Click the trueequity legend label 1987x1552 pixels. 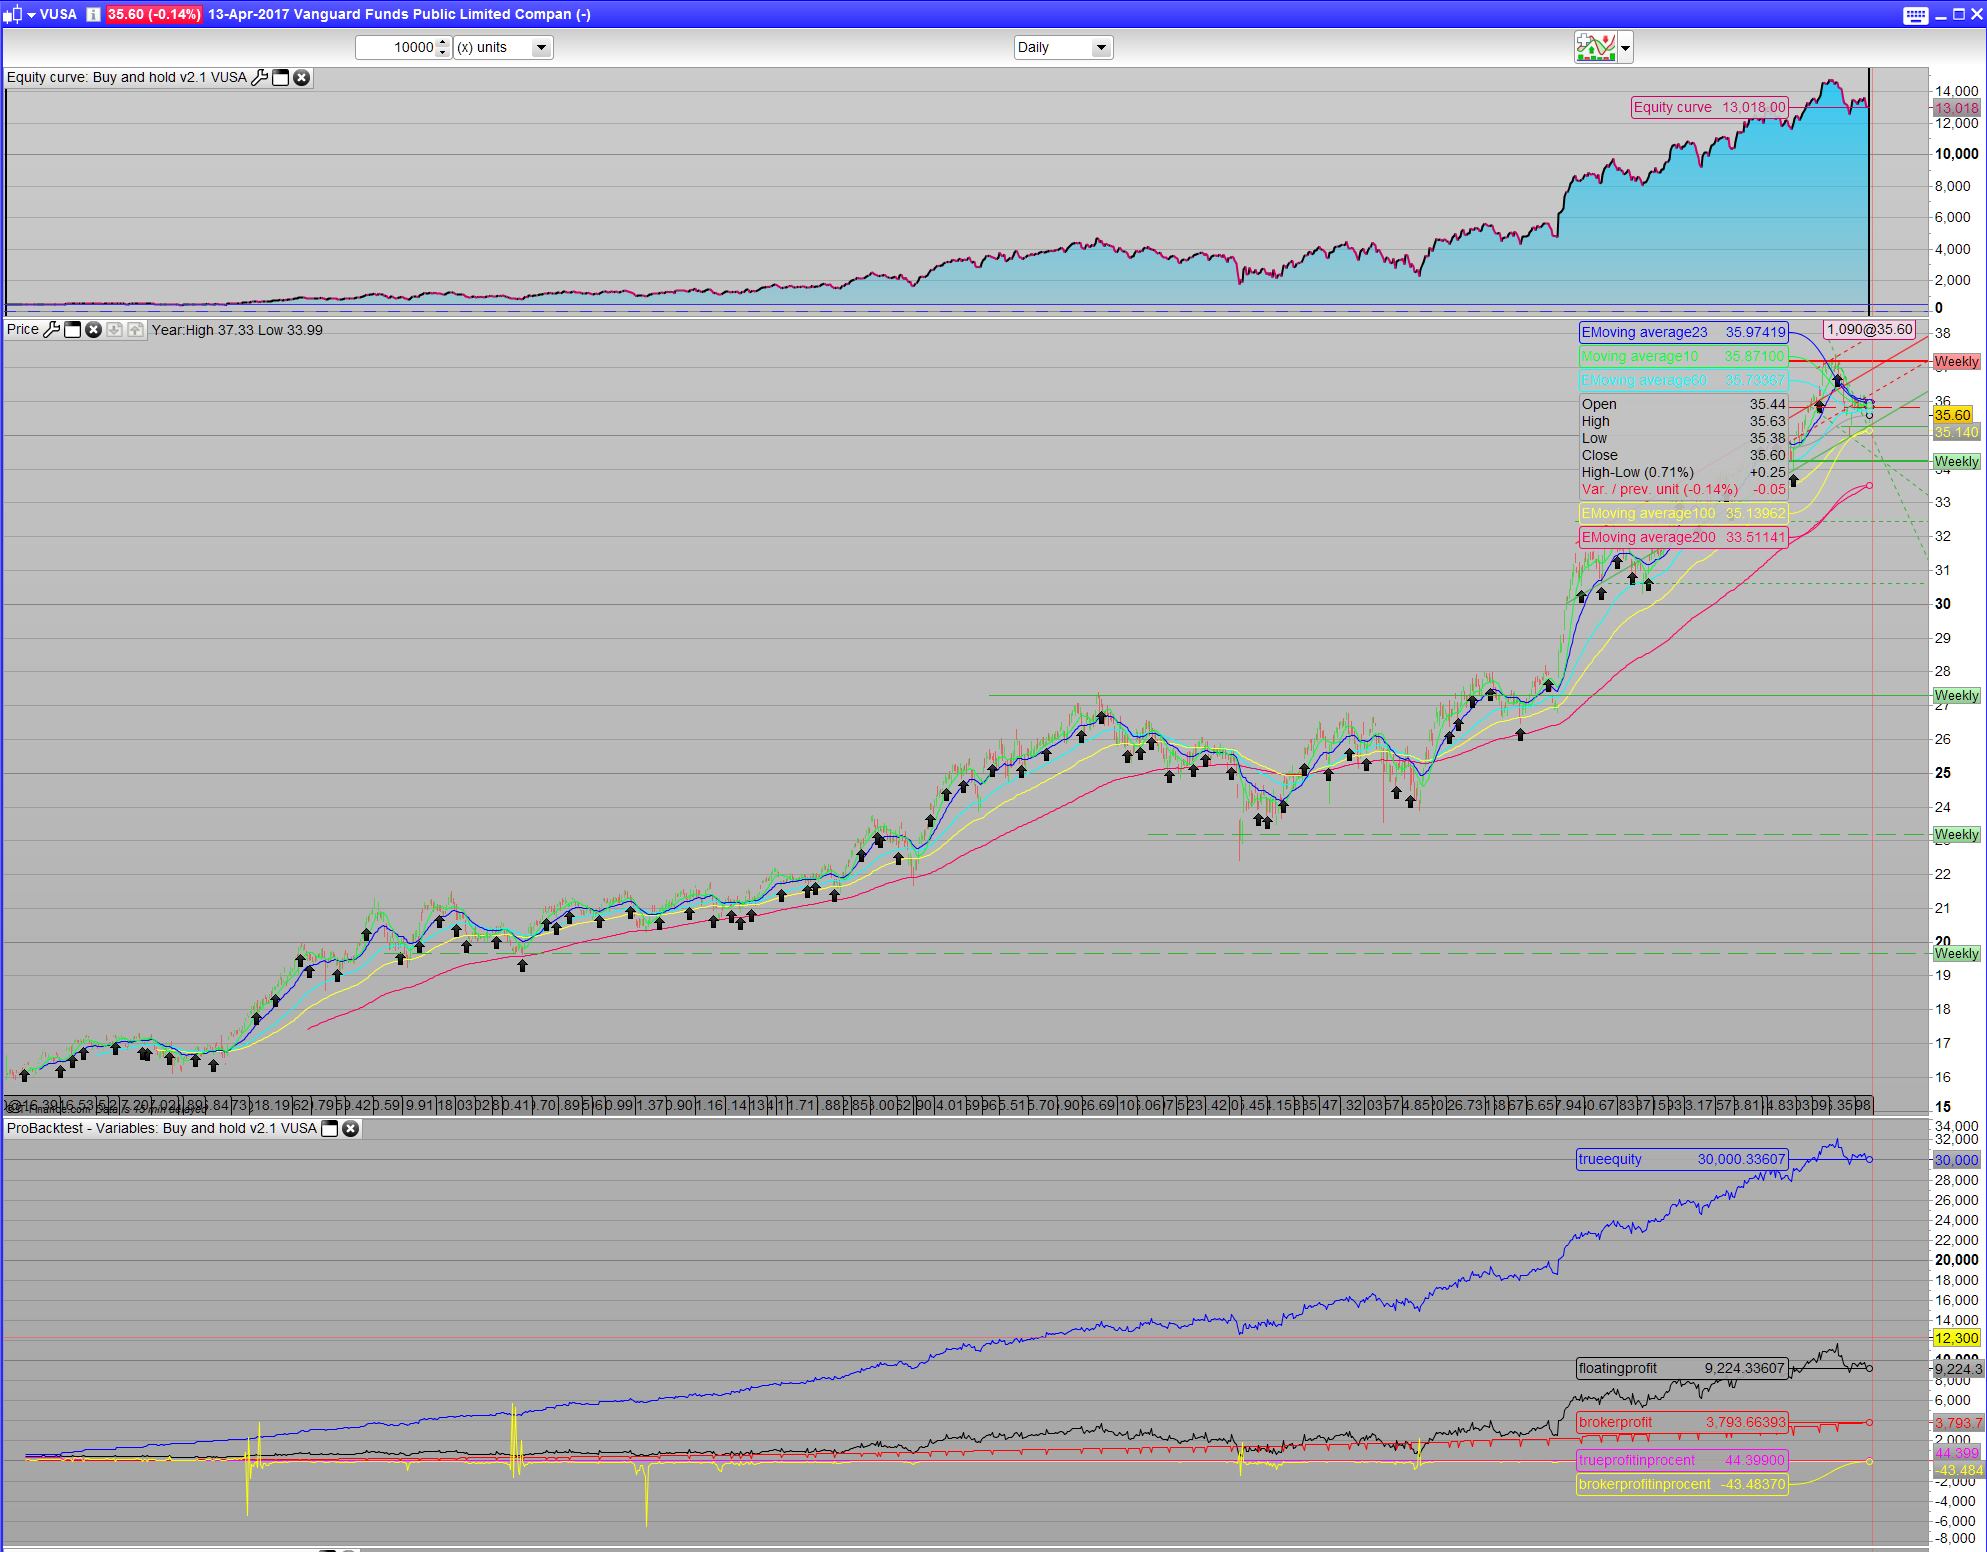pos(1609,1159)
